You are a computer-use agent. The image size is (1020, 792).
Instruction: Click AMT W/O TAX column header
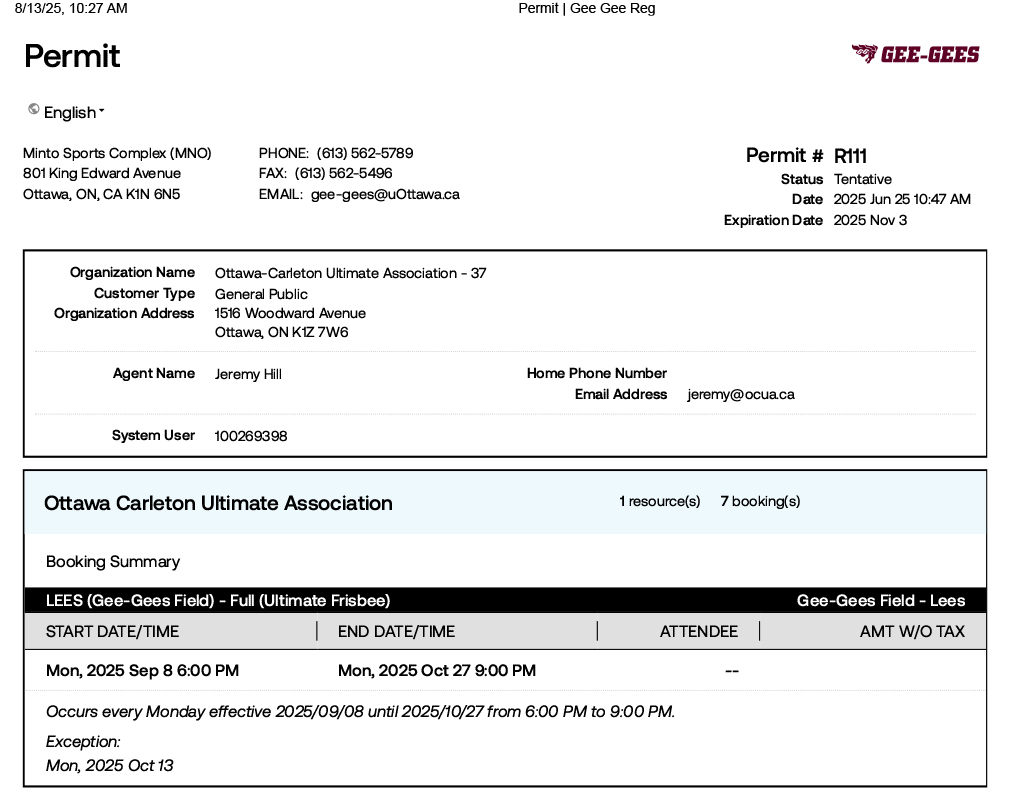(912, 631)
